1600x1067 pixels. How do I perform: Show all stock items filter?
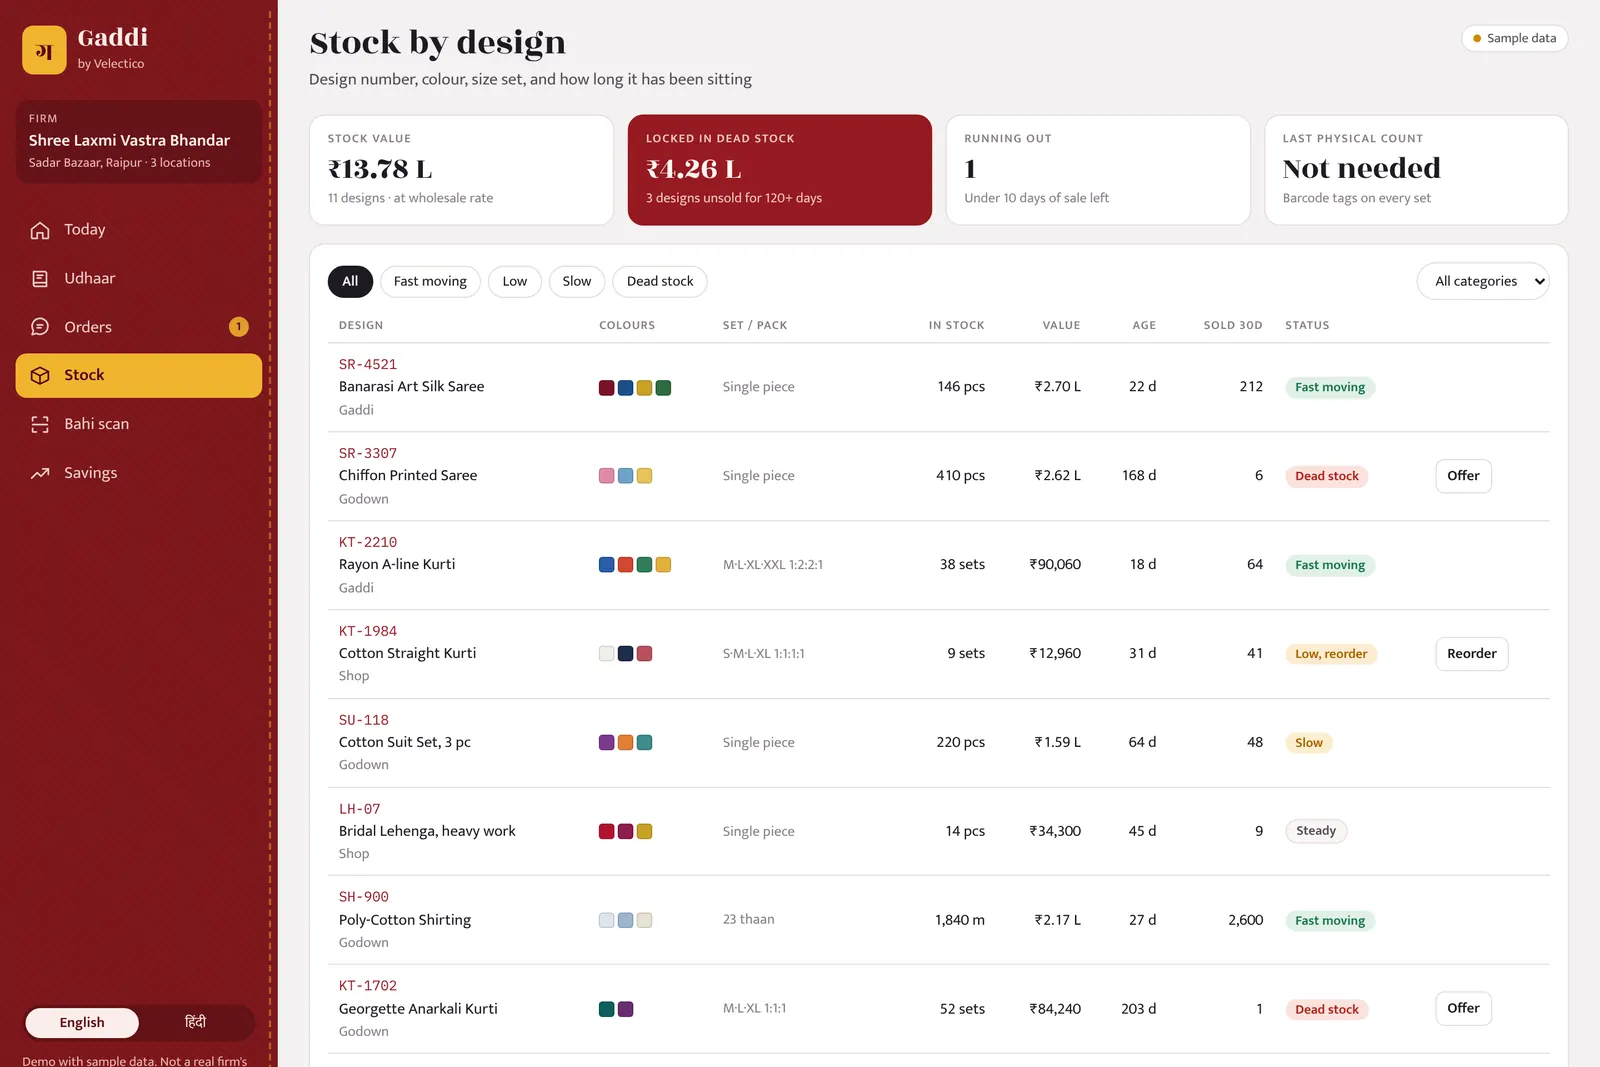point(350,281)
